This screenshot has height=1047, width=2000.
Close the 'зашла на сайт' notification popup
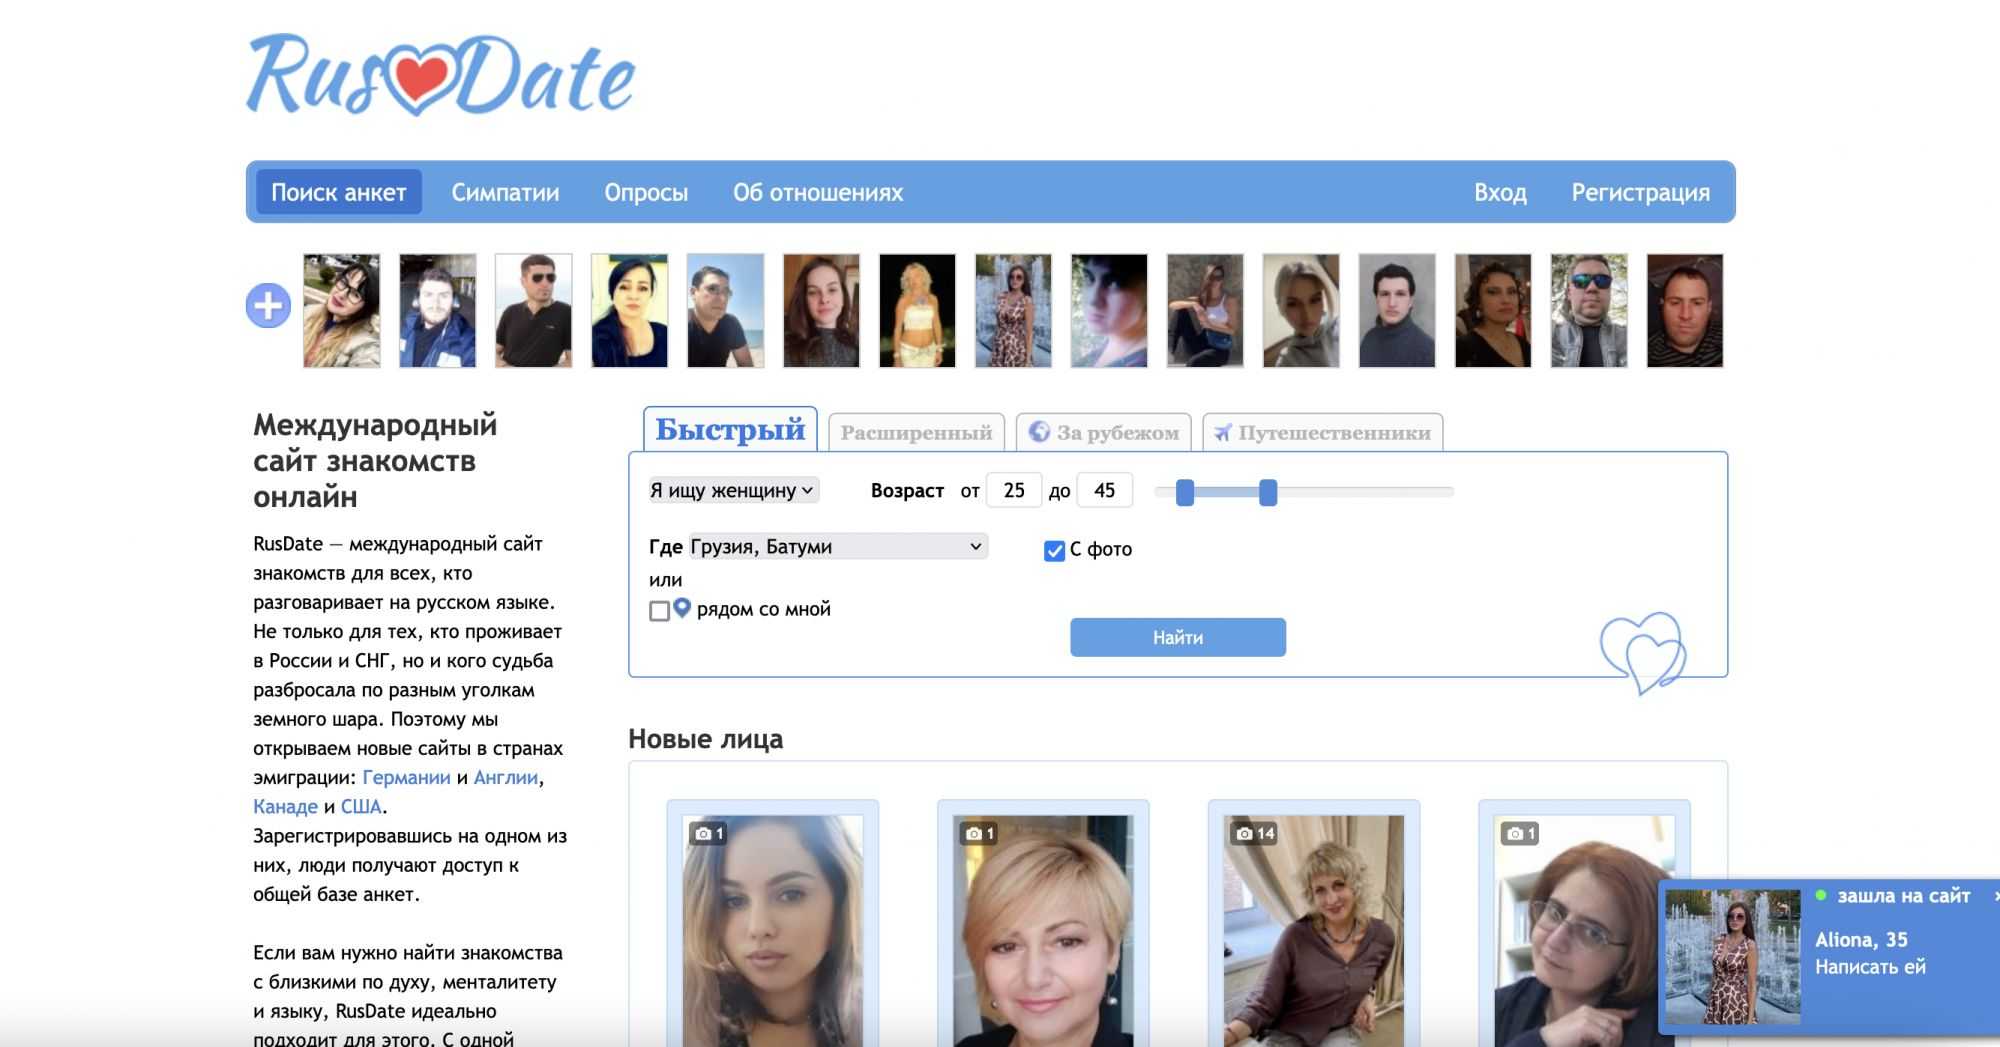pos(1995,896)
